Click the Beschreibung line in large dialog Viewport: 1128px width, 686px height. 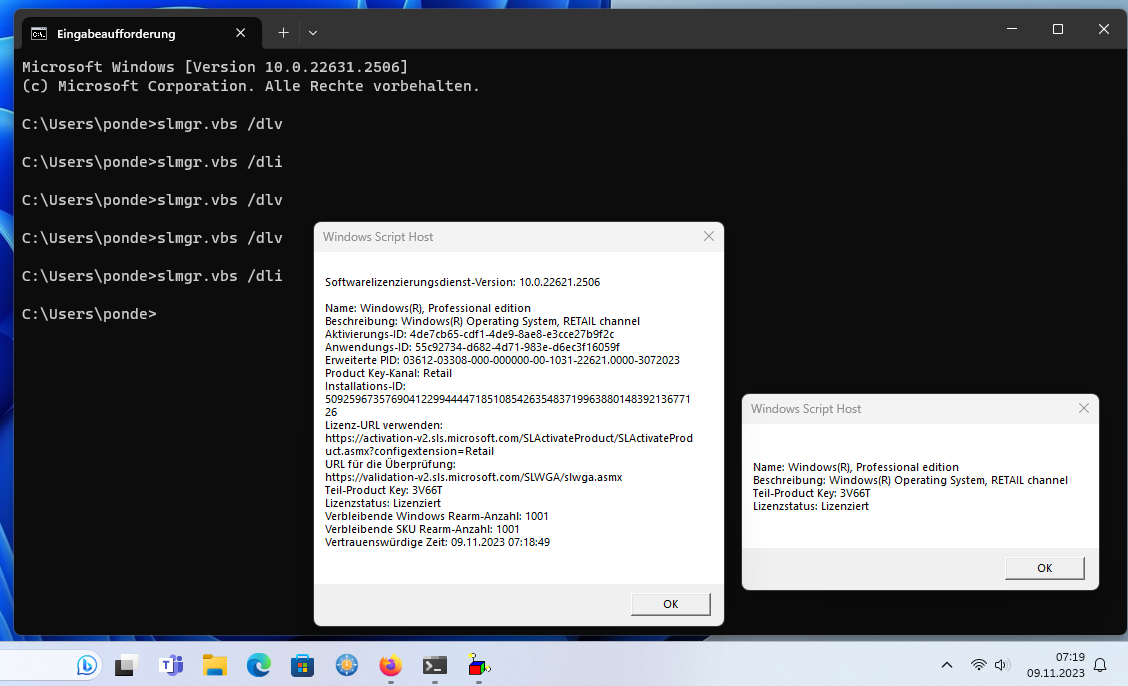(482, 321)
